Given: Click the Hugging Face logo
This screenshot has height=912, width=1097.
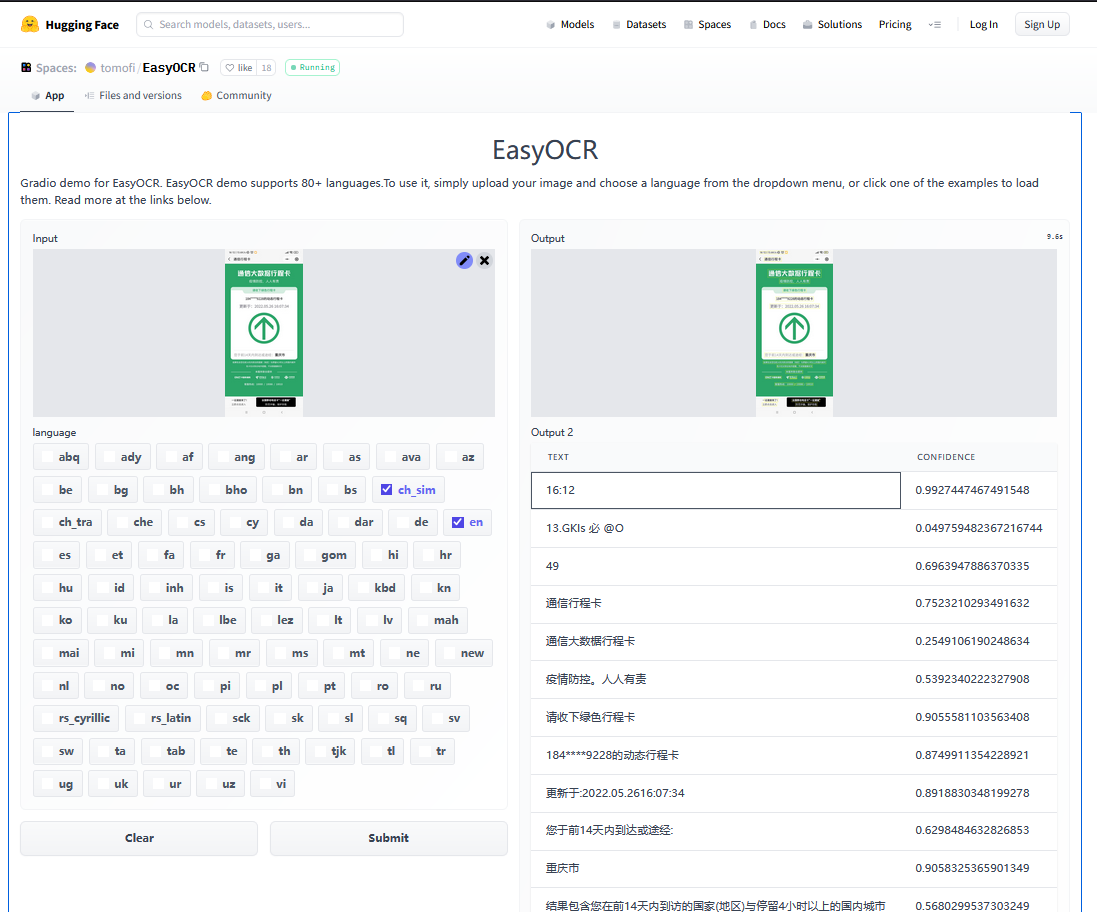Looking at the screenshot, I should 69,24.
